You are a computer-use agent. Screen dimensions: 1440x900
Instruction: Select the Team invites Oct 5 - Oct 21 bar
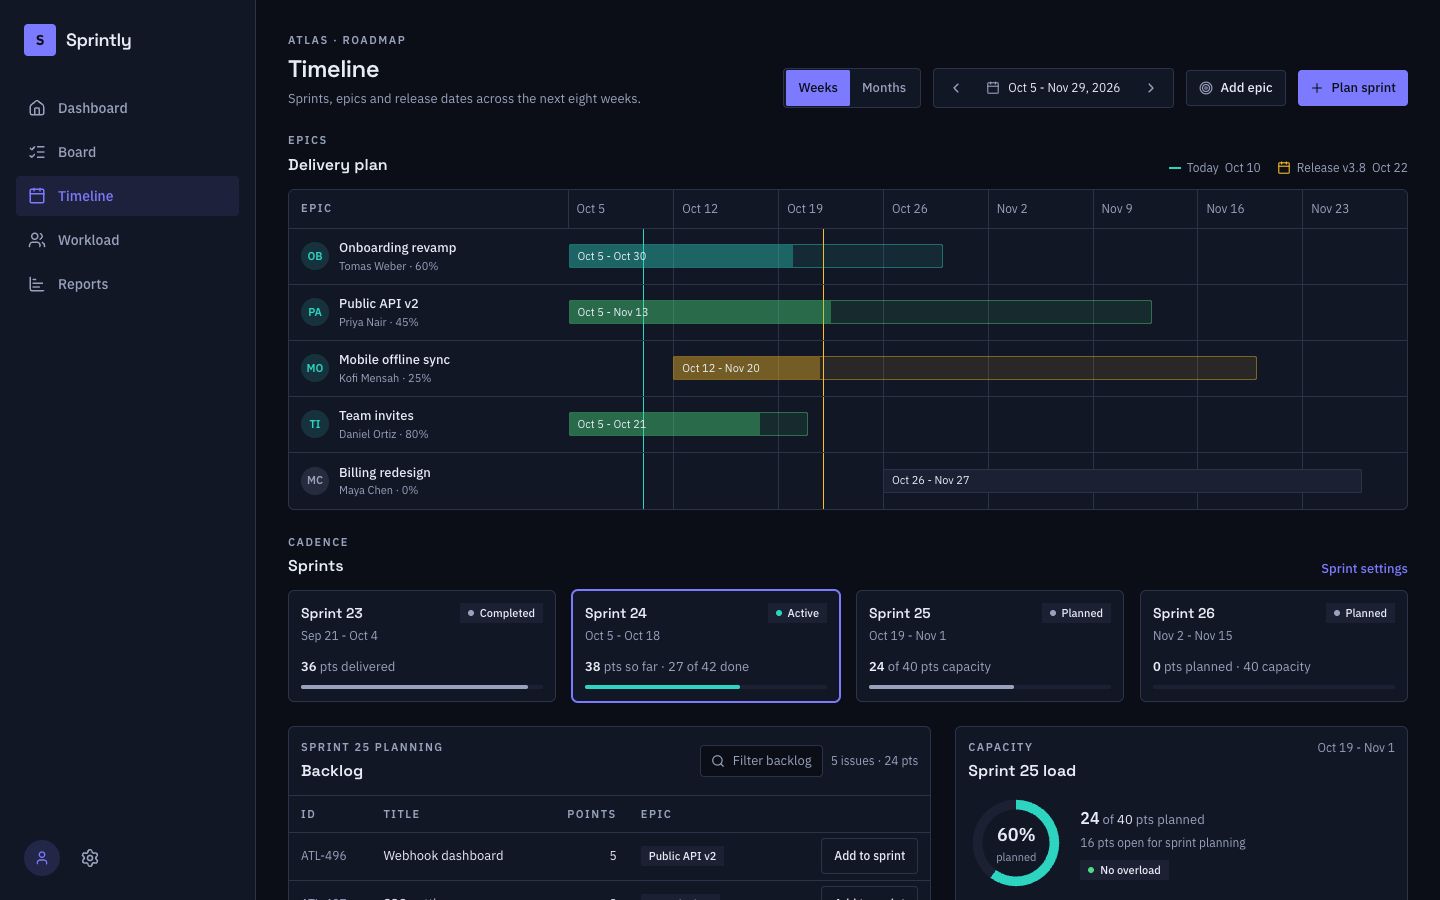(x=688, y=424)
